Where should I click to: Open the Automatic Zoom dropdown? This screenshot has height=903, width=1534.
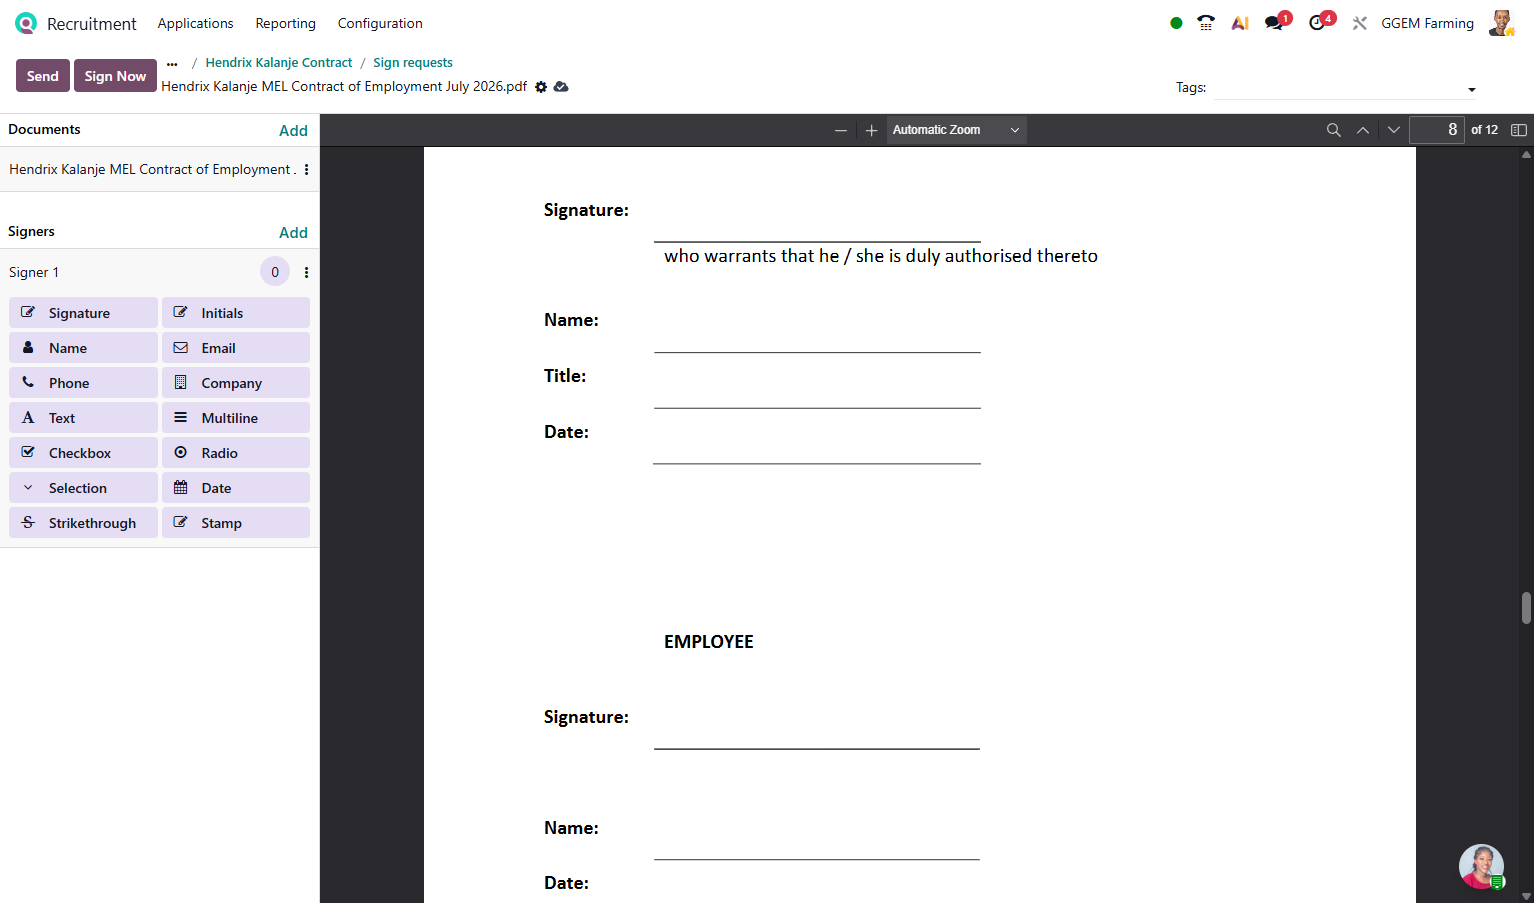click(x=956, y=130)
